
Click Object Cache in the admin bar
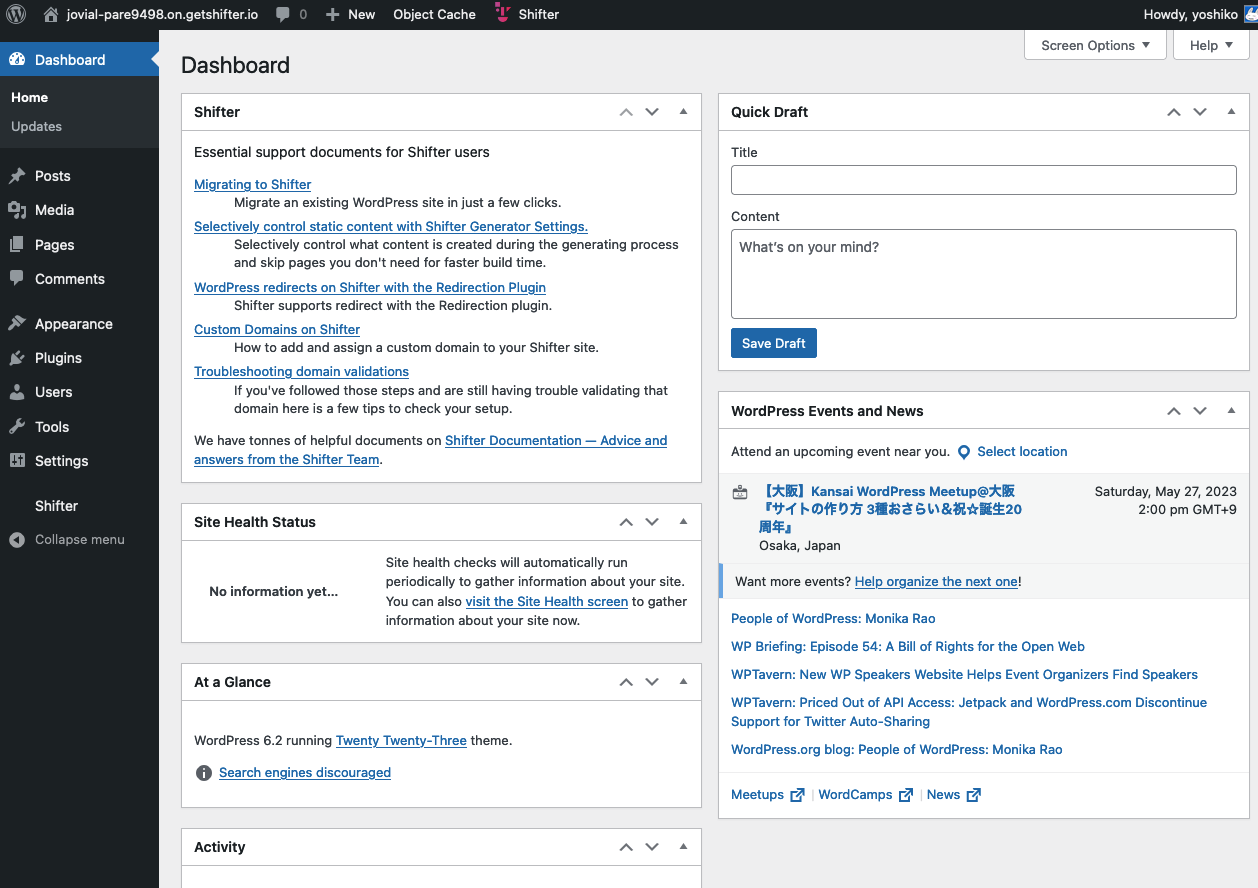click(435, 15)
